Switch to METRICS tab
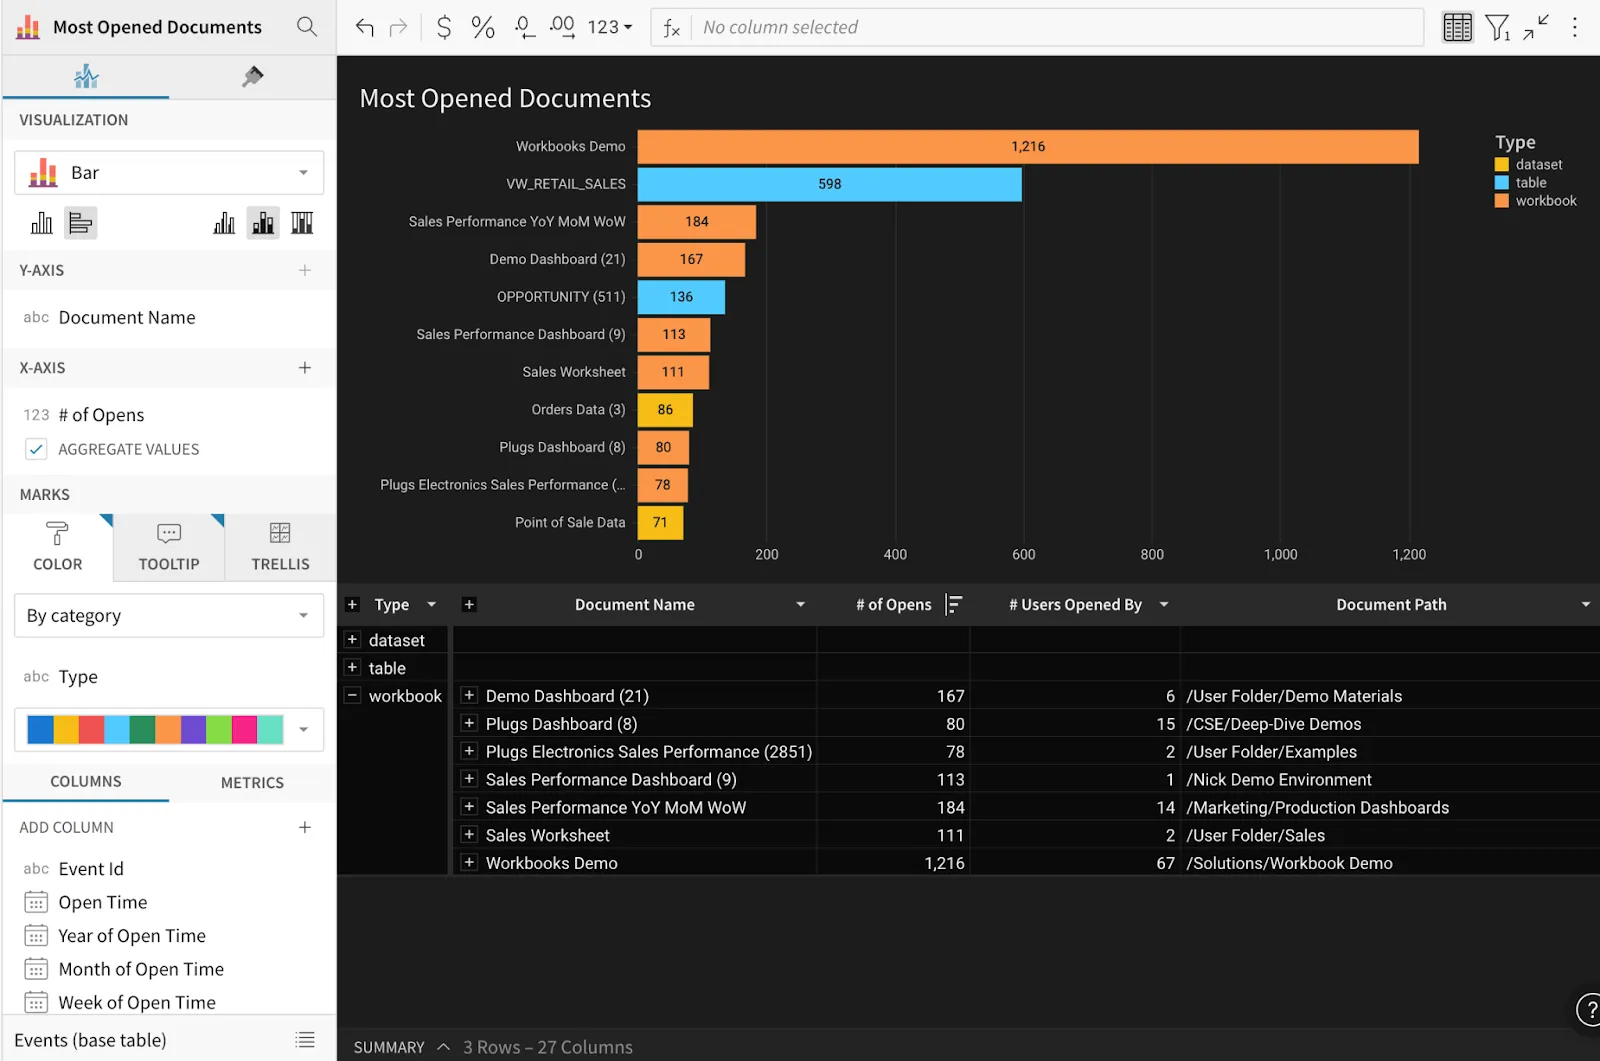 tap(252, 782)
